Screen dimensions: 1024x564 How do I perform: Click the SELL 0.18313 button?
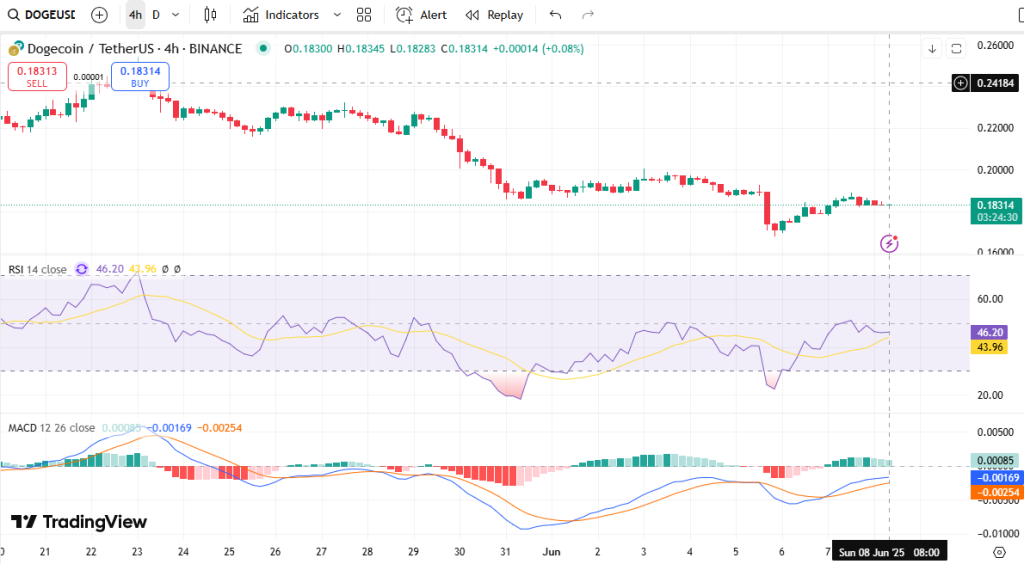37,76
